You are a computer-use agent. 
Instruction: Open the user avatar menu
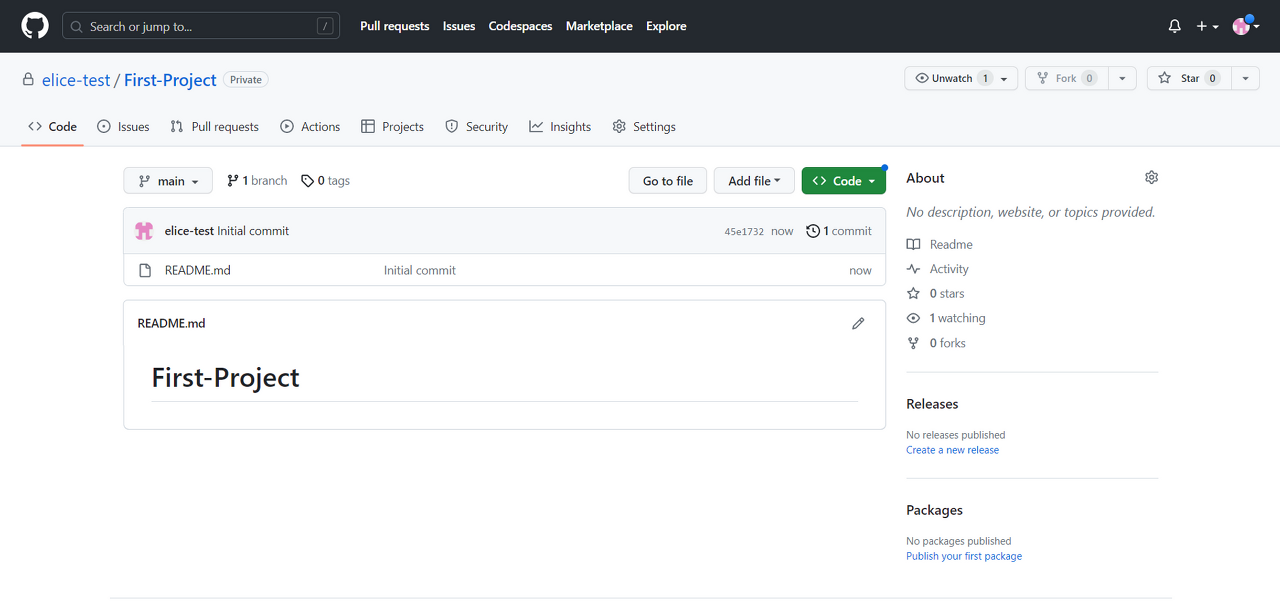(1245, 26)
